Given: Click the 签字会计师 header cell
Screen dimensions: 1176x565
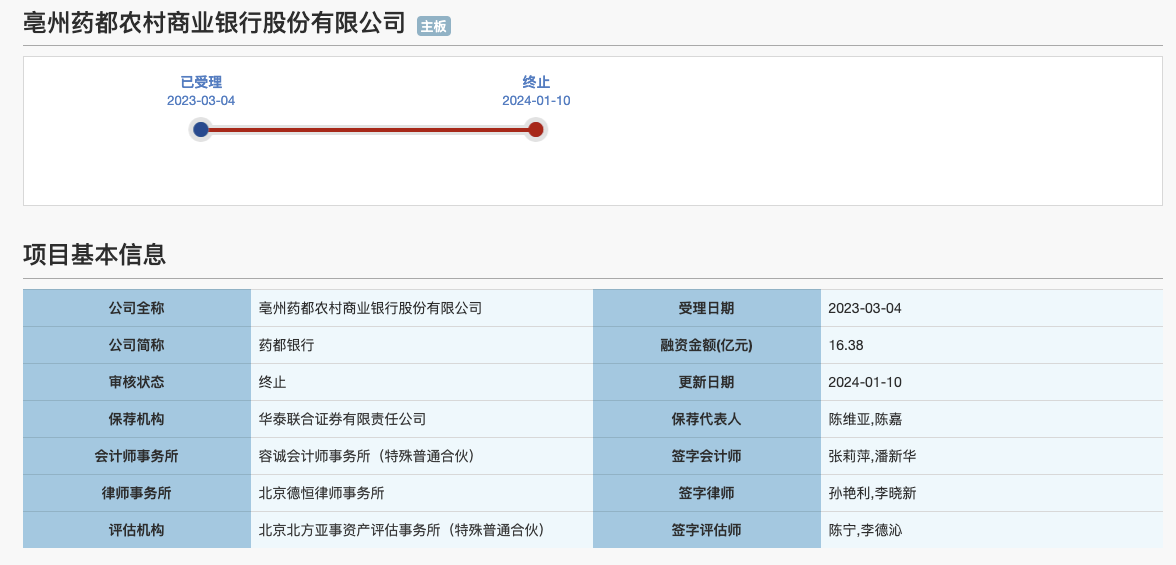Looking at the screenshot, I should (x=706, y=456).
